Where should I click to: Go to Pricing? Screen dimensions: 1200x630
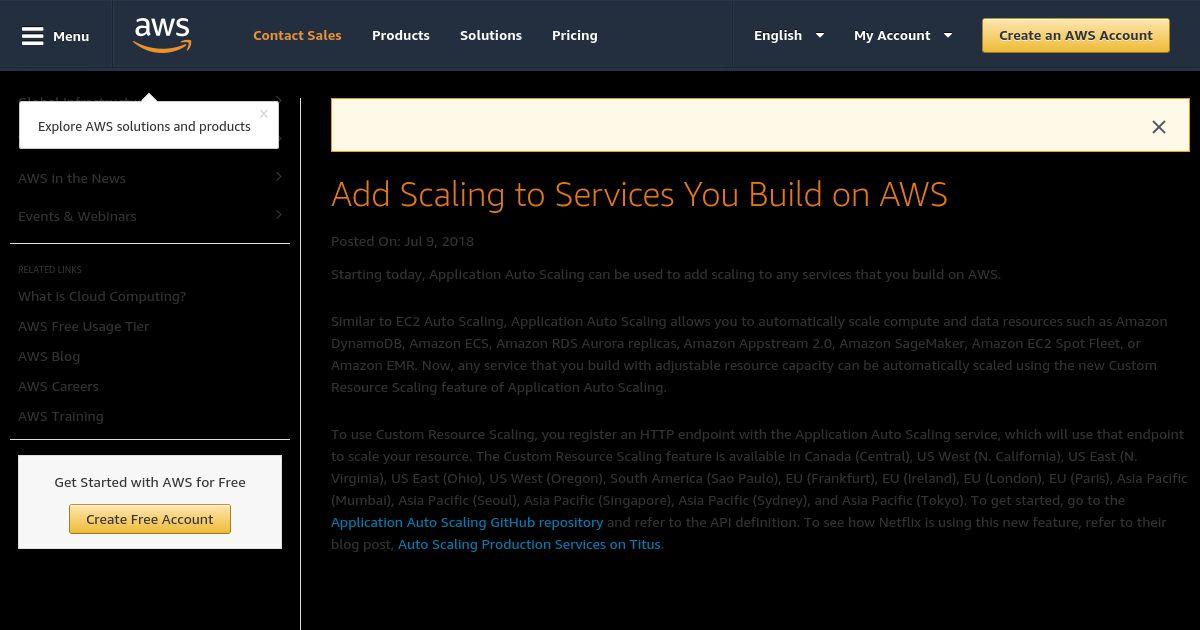point(575,35)
